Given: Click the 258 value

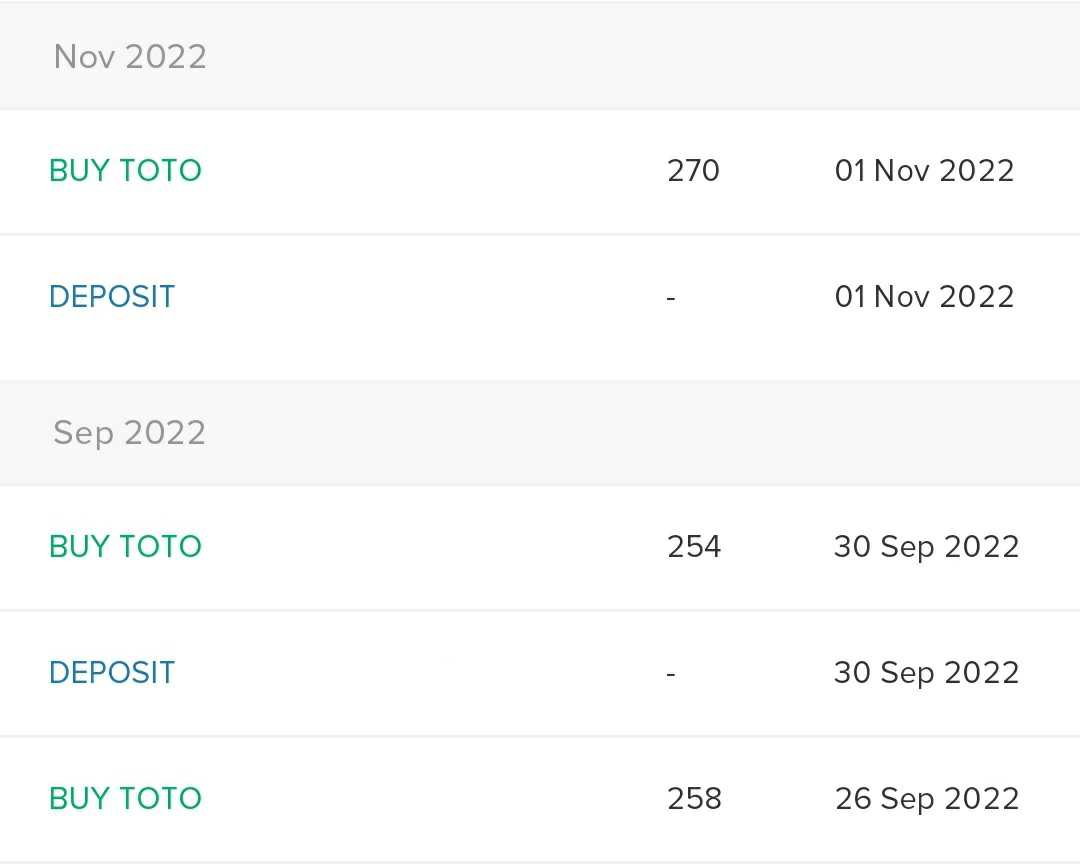Looking at the screenshot, I should tap(694, 799).
